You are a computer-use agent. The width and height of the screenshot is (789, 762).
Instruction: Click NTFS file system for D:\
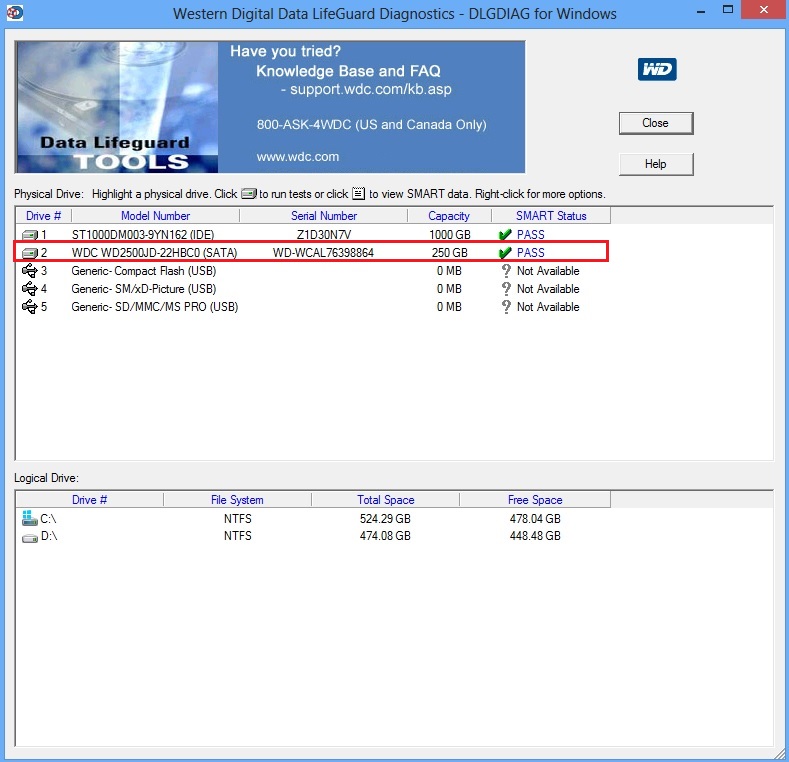pos(238,536)
